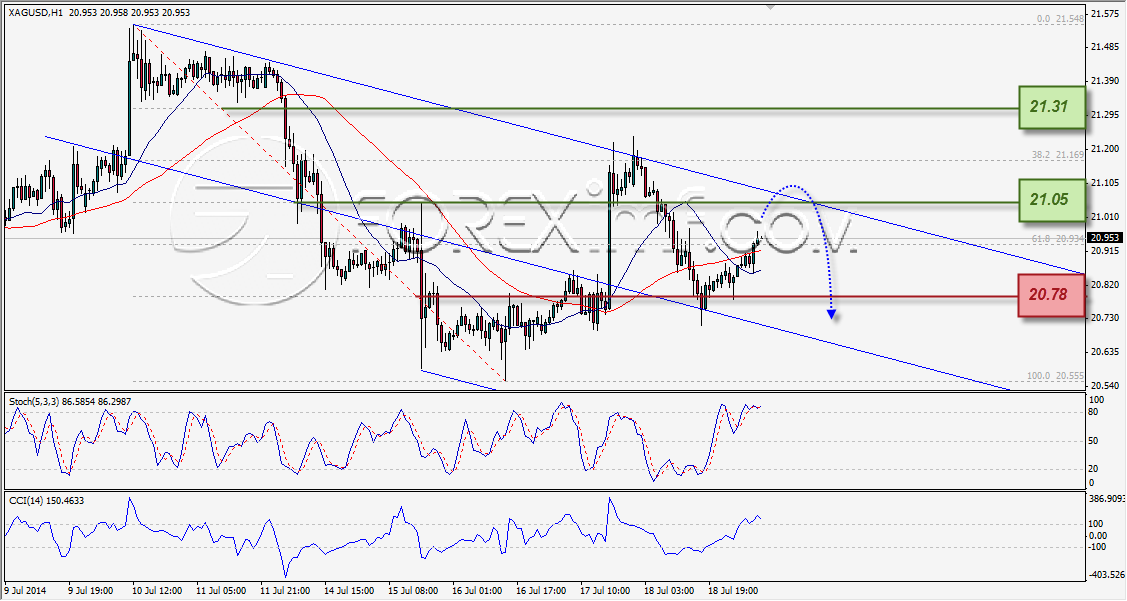Image resolution: width=1127 pixels, height=601 pixels.
Task: Click the 21.390 price axis value
Action: [x=1104, y=81]
